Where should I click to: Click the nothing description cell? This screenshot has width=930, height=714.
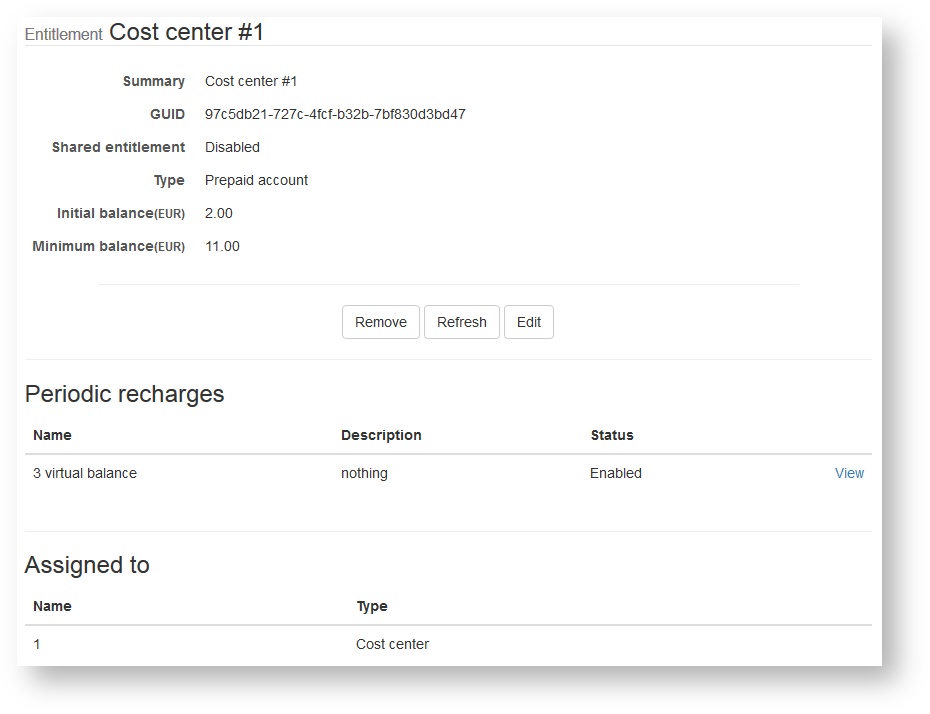tap(364, 473)
